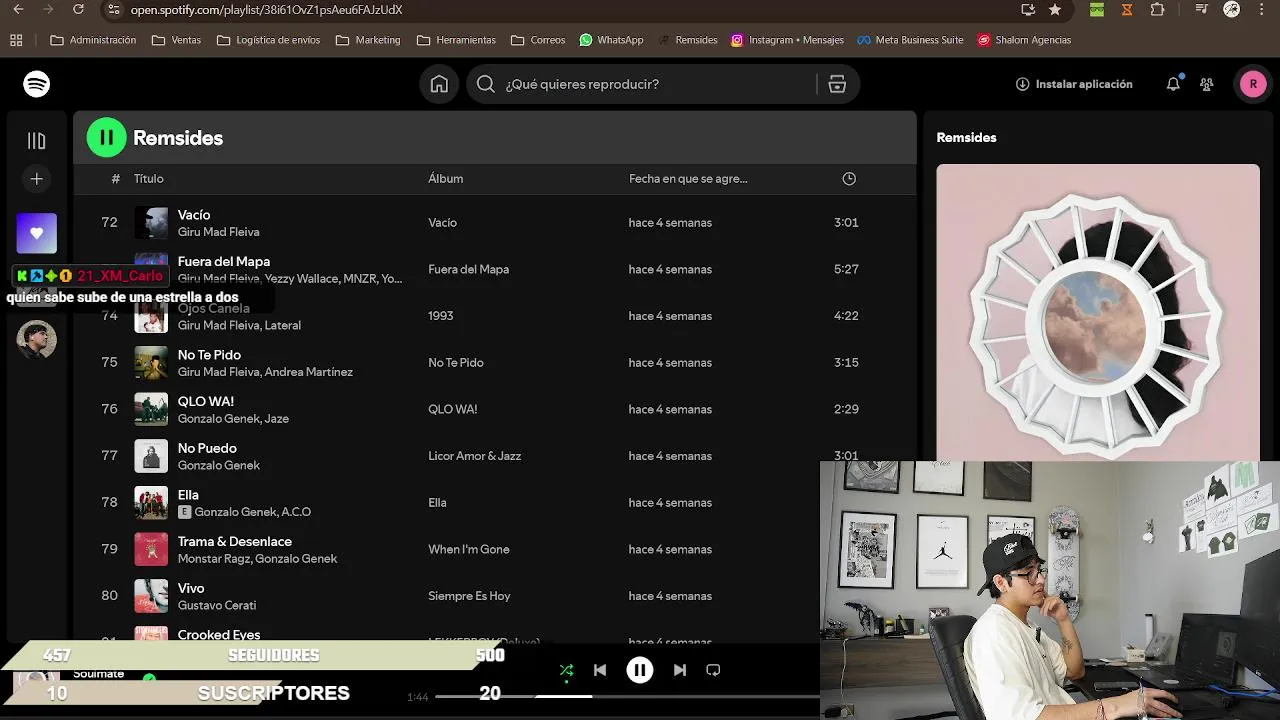Sort by 'Fecha en que se agre...' header
1280x720 pixels.
pyautogui.click(x=688, y=179)
